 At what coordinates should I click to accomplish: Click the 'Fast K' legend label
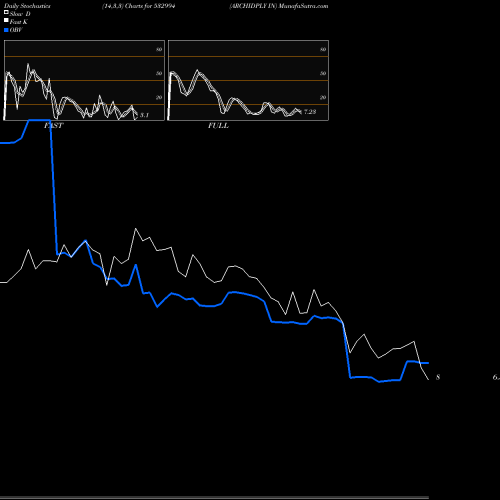(19, 22)
